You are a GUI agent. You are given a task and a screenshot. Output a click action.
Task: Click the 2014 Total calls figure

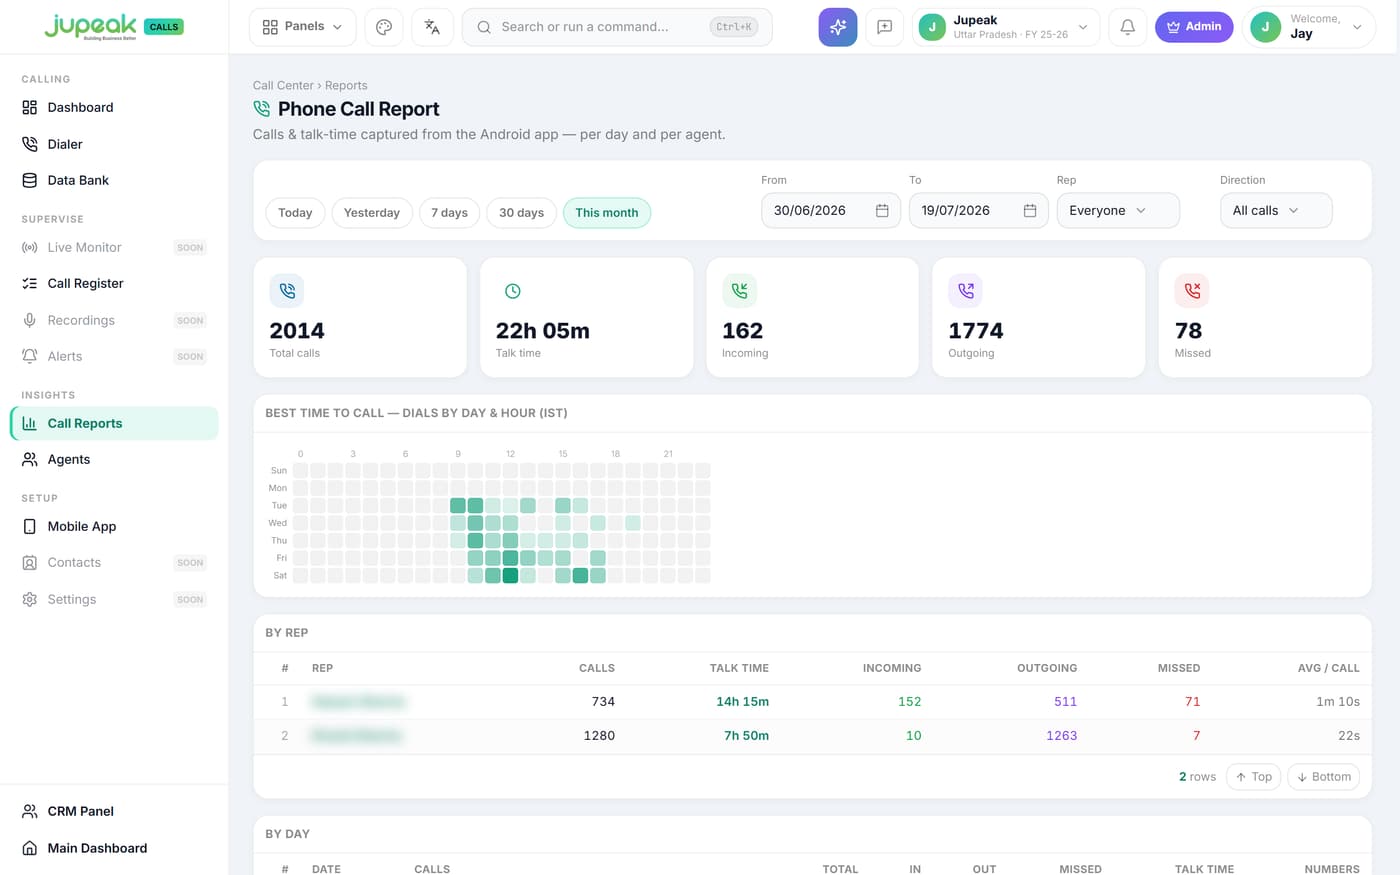297,331
